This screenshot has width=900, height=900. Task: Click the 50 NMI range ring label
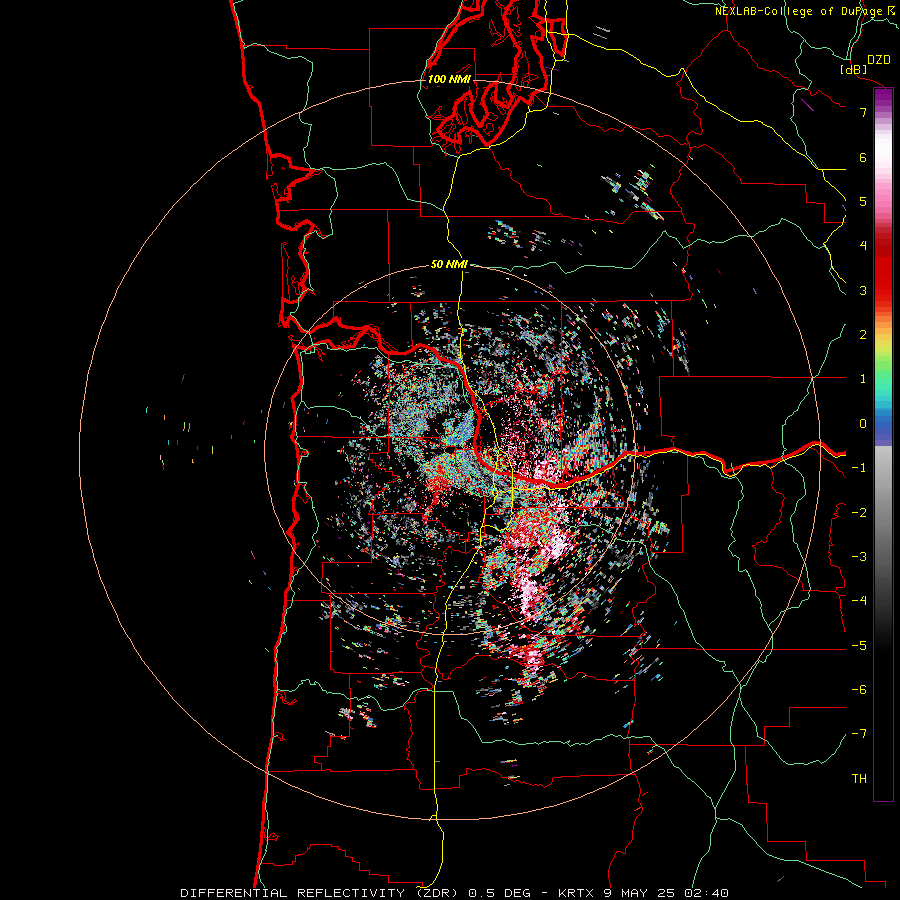pos(449,265)
